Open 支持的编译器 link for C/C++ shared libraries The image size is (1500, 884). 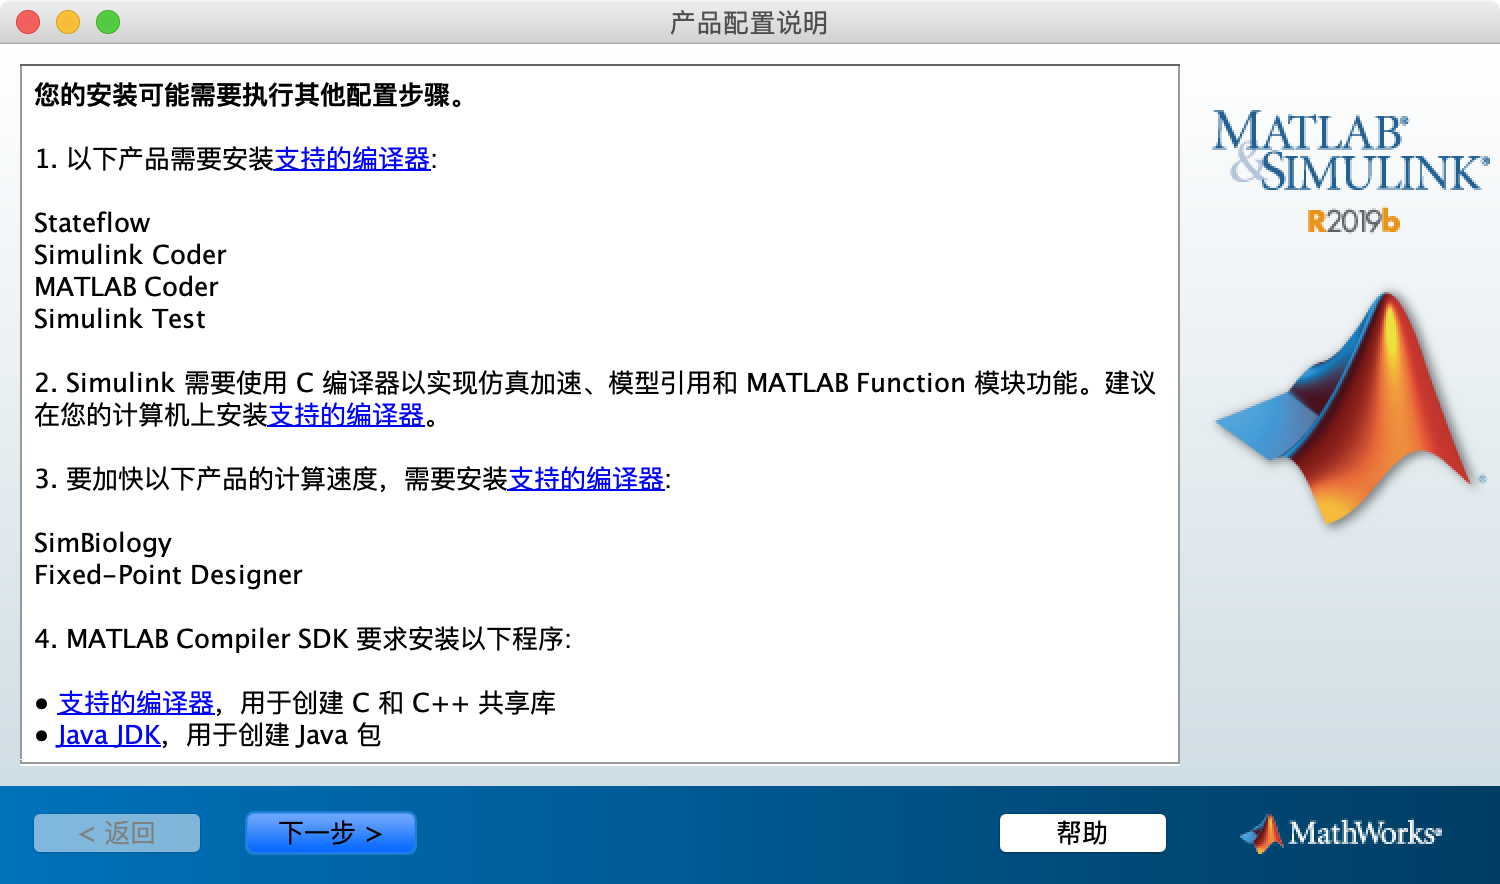pos(136,703)
